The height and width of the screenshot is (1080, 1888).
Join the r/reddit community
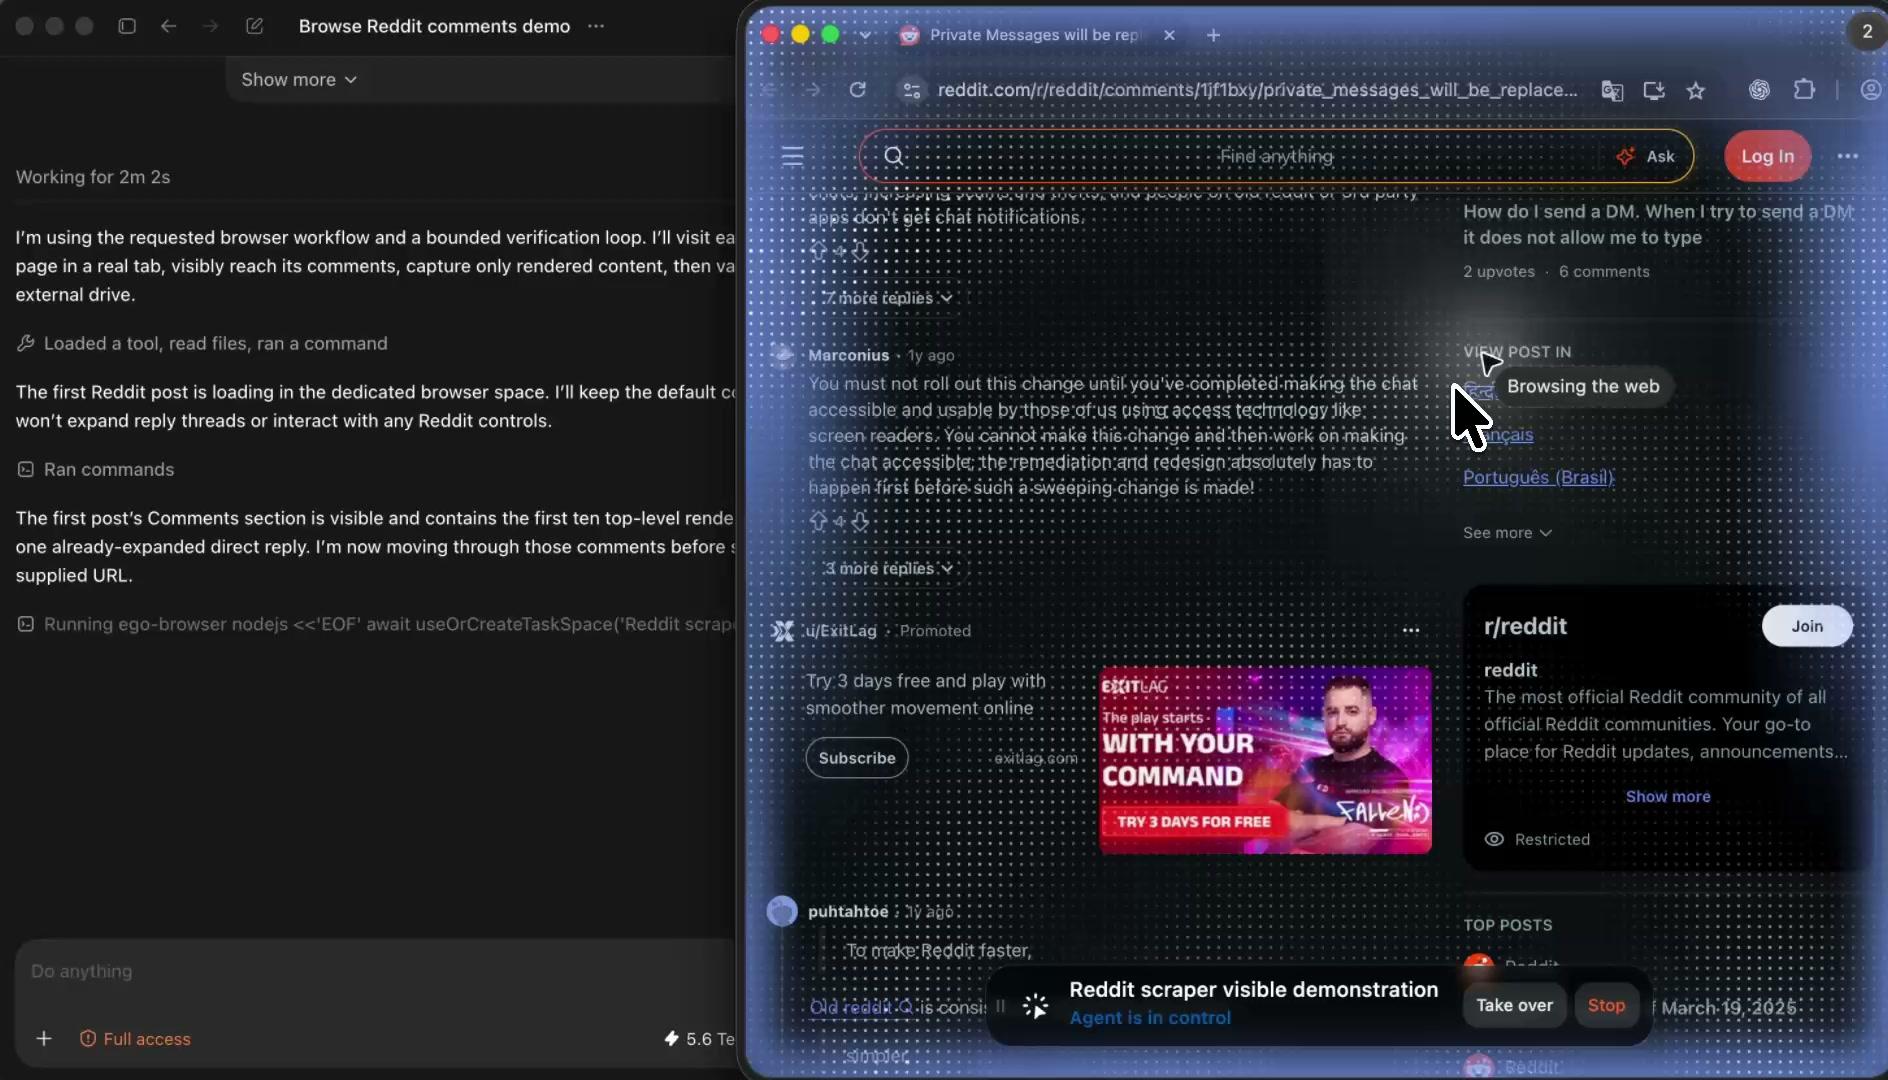click(1806, 626)
